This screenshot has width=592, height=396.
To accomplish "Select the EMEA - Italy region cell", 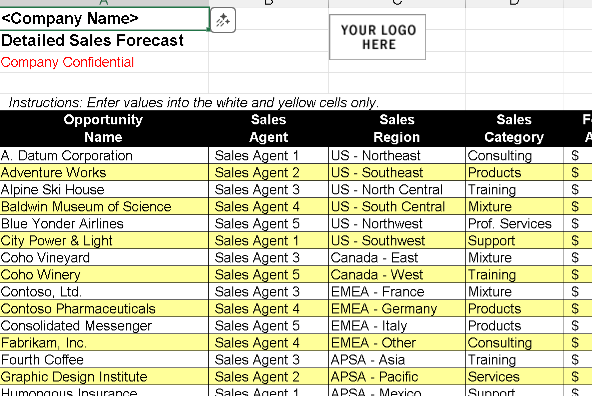I will tap(397, 325).
